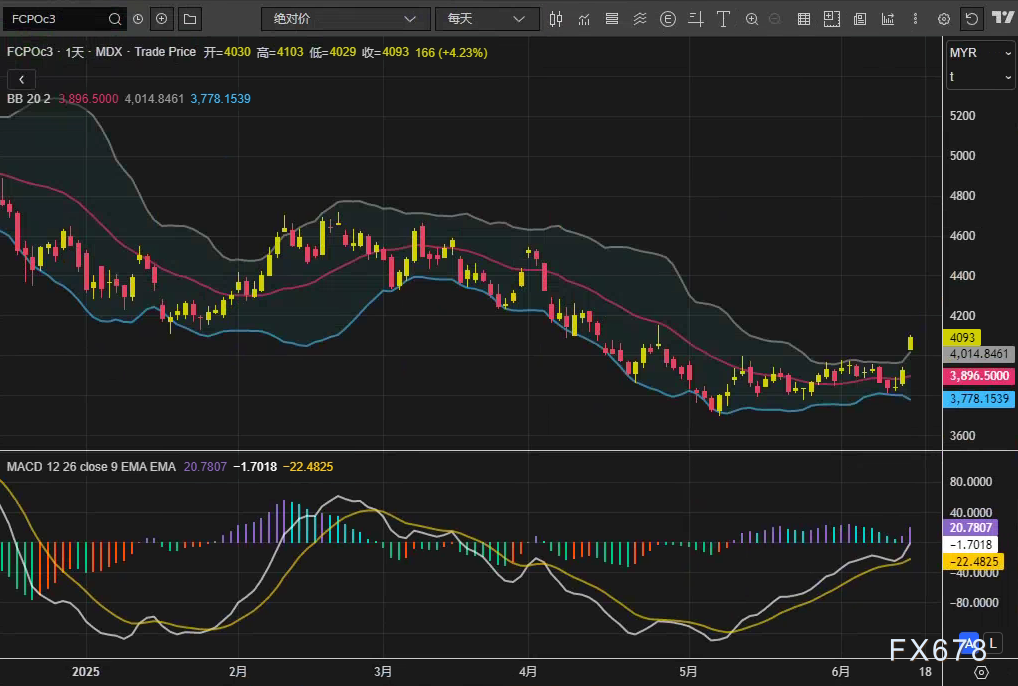This screenshot has height=686, width=1018.
Task: Open the 每天 interval dropdown
Action: 486,19
